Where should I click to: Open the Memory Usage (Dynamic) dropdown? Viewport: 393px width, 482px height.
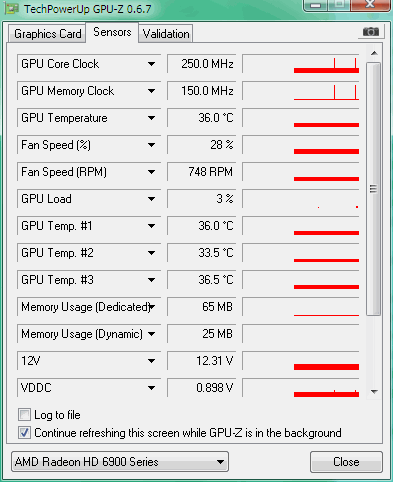151,334
